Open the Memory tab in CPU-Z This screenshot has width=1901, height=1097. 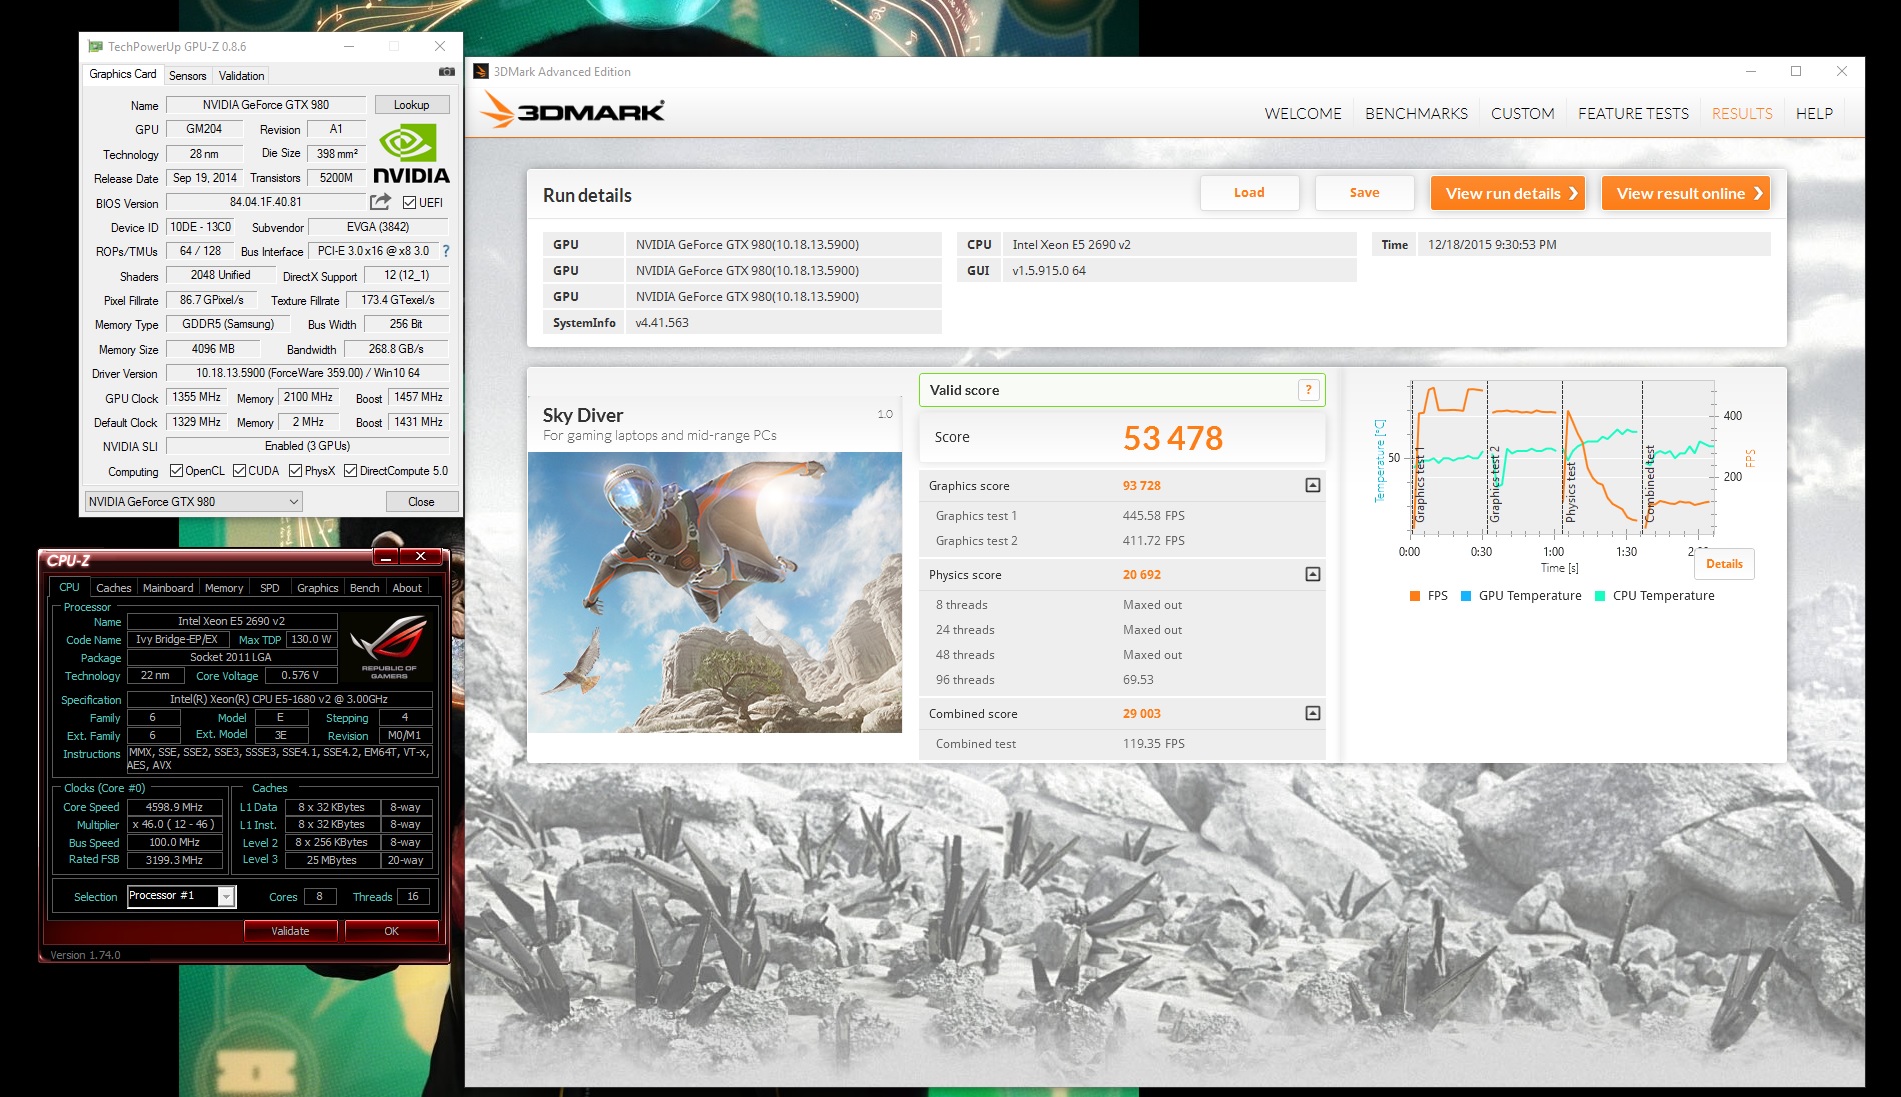[x=223, y=588]
